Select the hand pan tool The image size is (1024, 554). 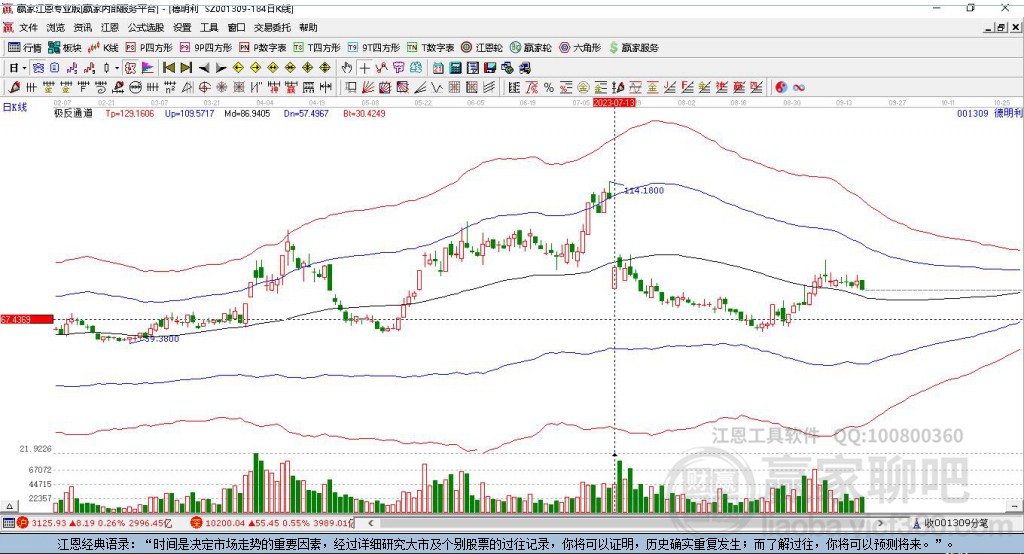pyautogui.click(x=347, y=68)
